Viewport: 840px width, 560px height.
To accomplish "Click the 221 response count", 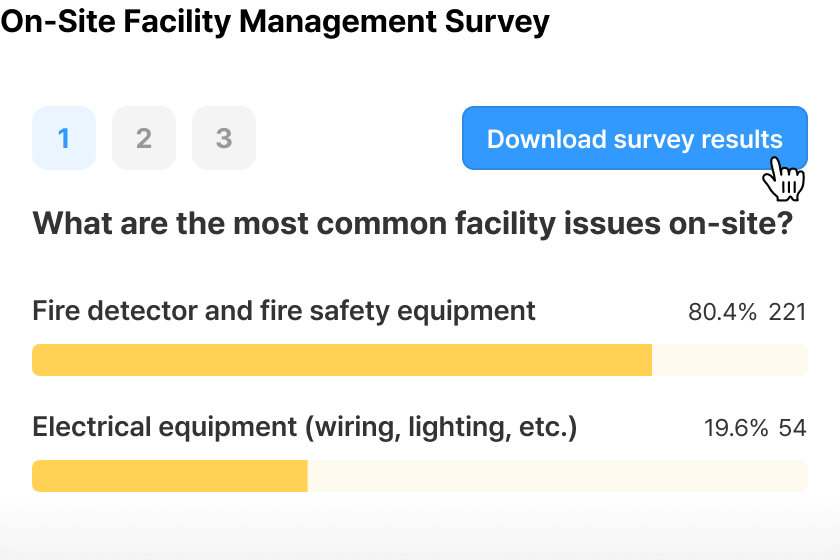I will coord(788,312).
